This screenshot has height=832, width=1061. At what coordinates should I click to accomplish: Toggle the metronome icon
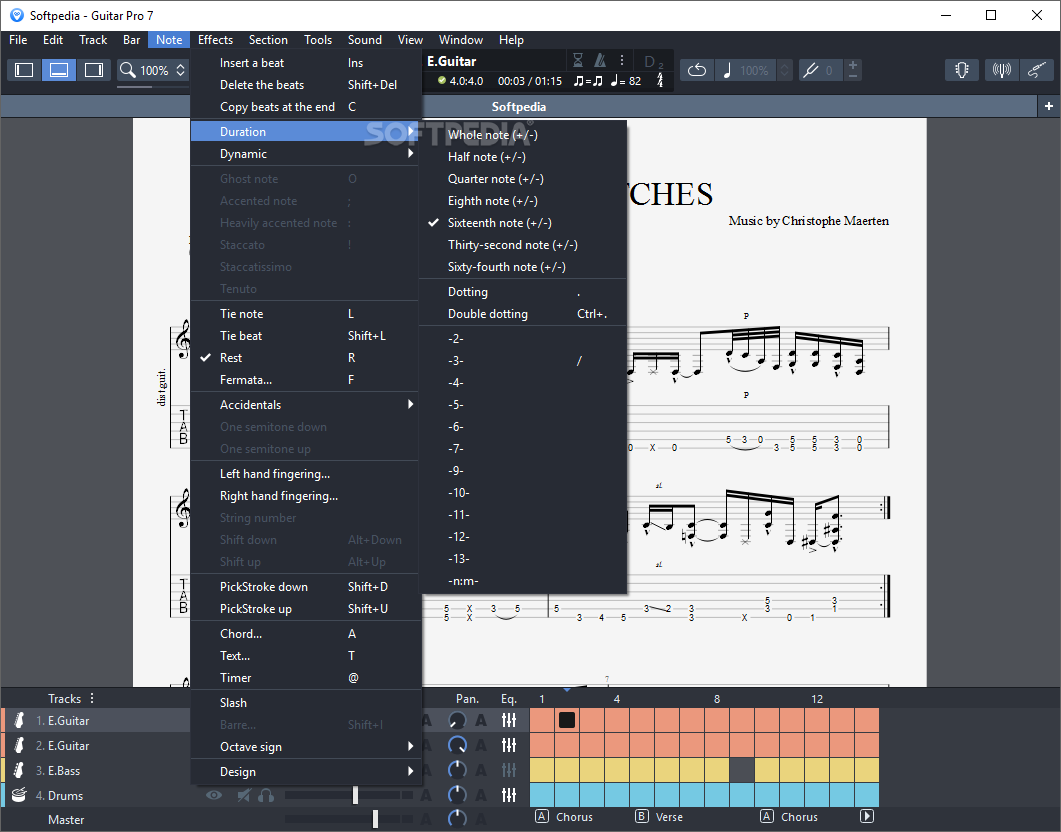(x=600, y=61)
